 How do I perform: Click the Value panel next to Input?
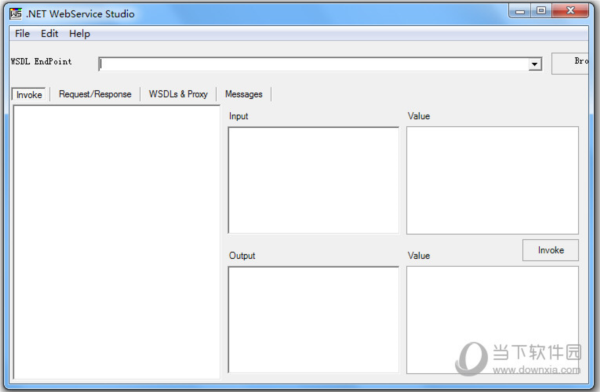(492, 180)
